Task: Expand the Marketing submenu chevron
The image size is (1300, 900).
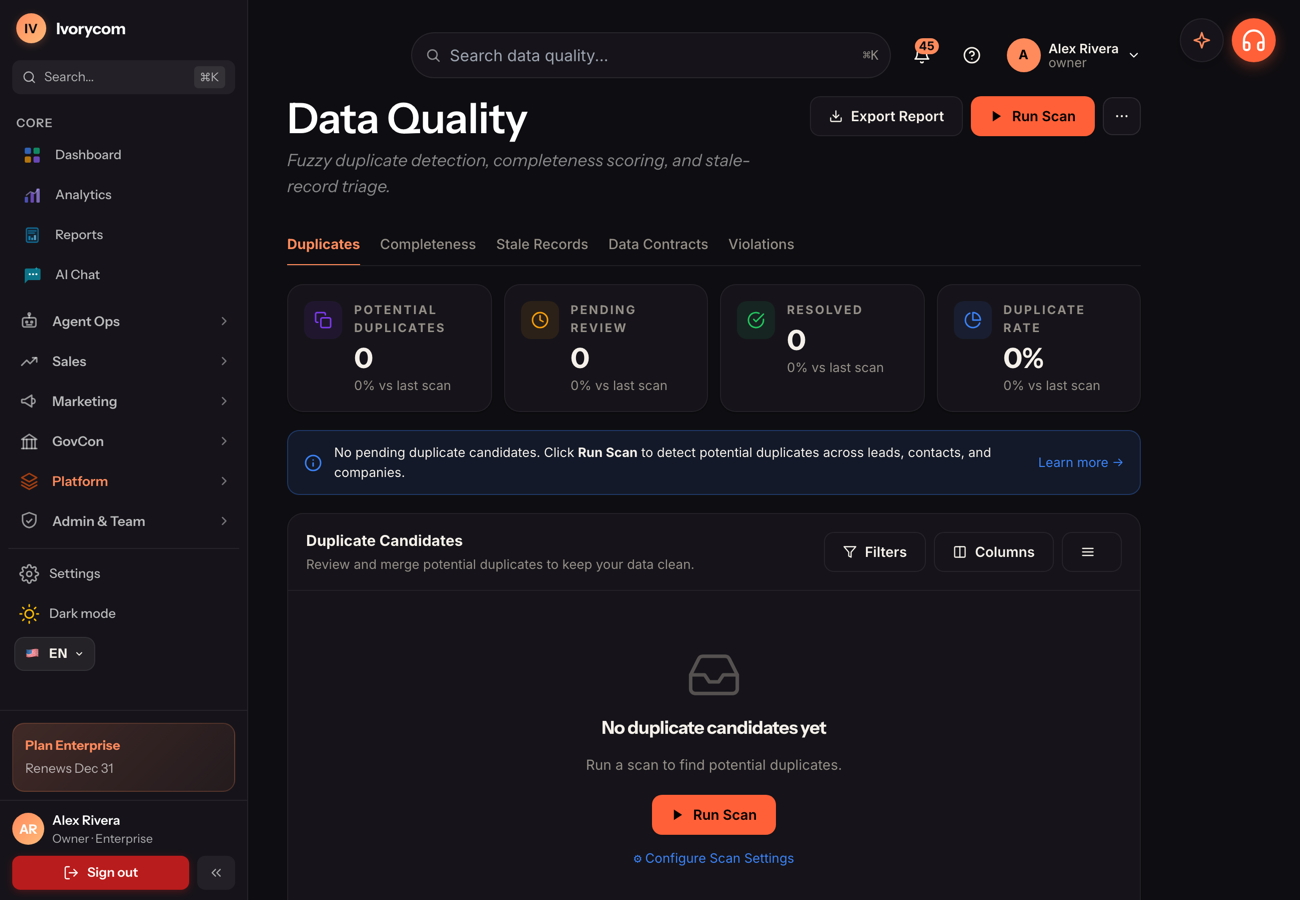Action: (x=224, y=401)
